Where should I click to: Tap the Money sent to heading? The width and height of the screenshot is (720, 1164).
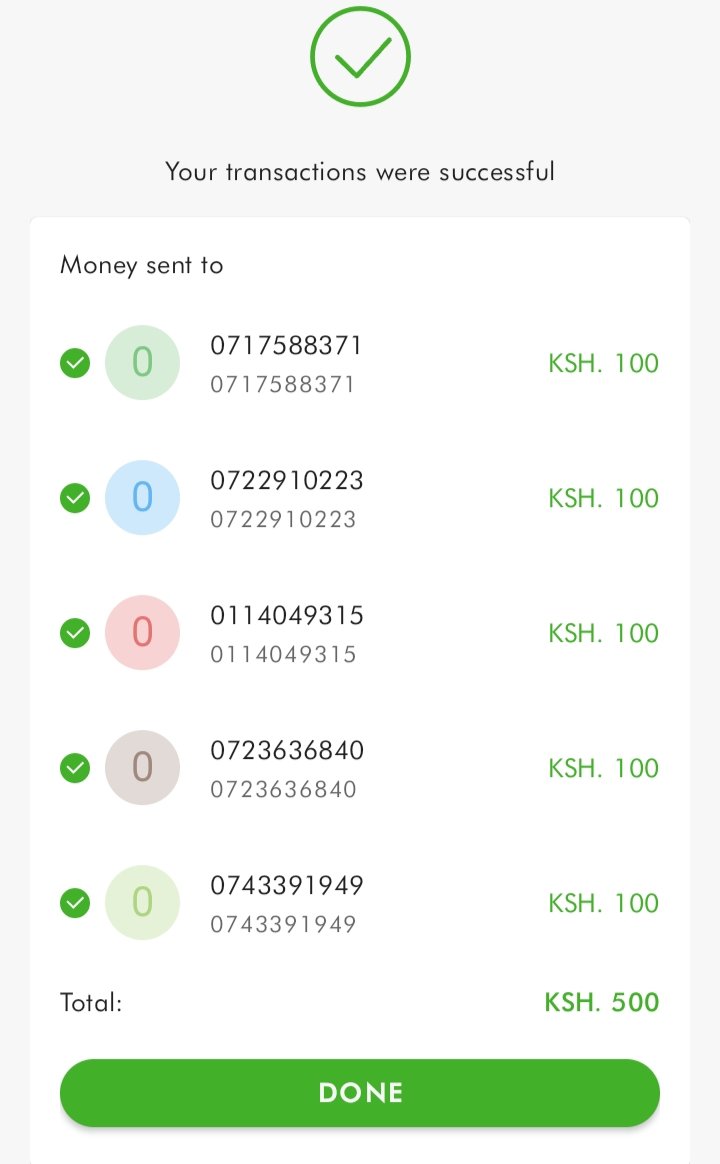click(142, 265)
